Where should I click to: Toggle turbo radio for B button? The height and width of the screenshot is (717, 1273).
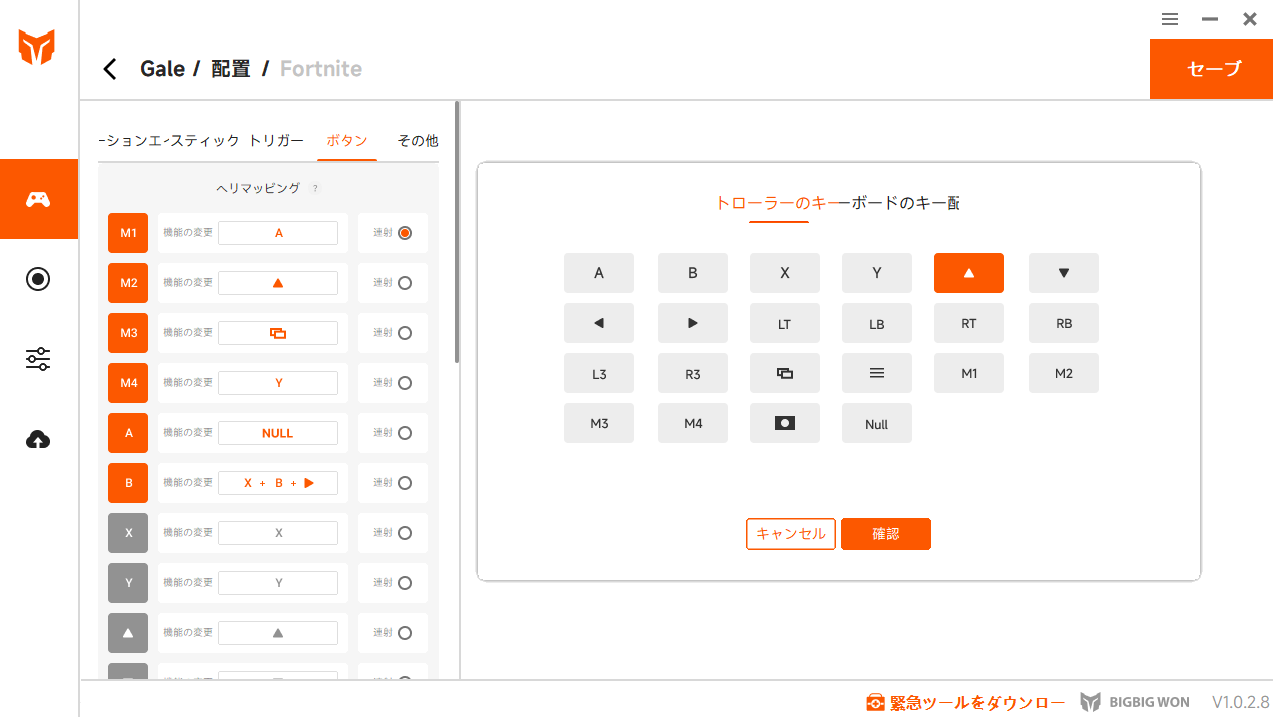click(405, 483)
